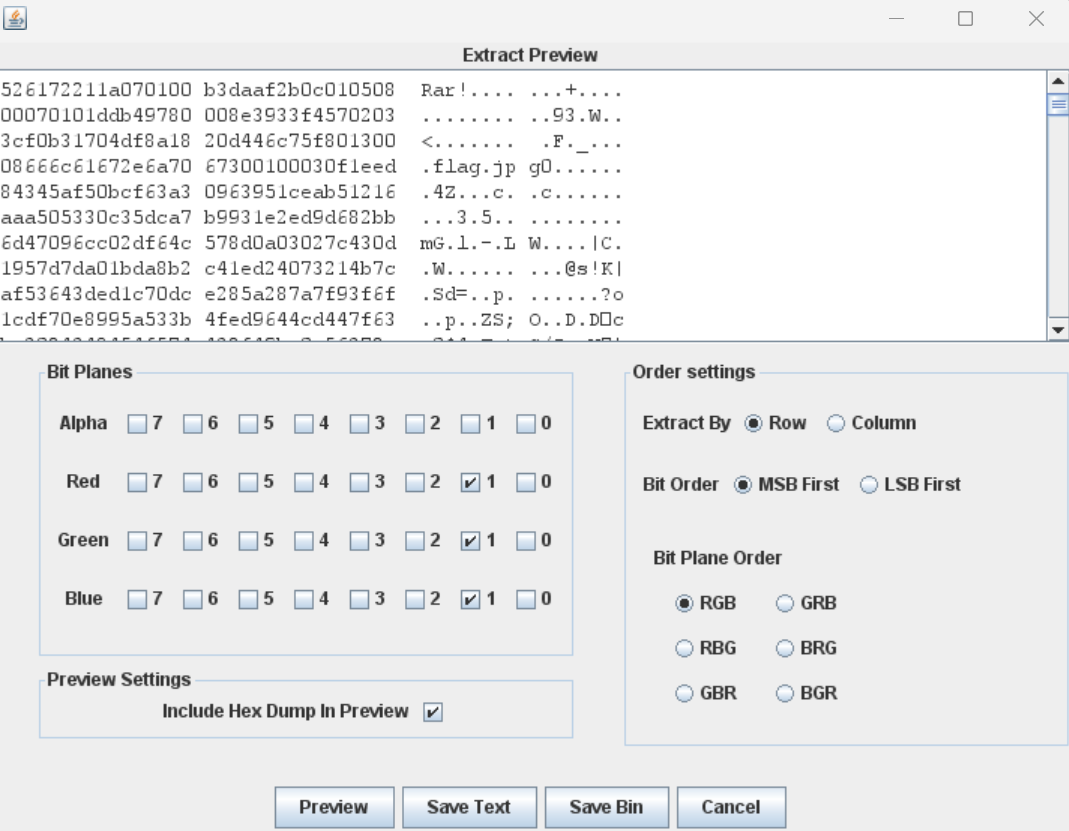Select GRB bit plane order

point(785,603)
